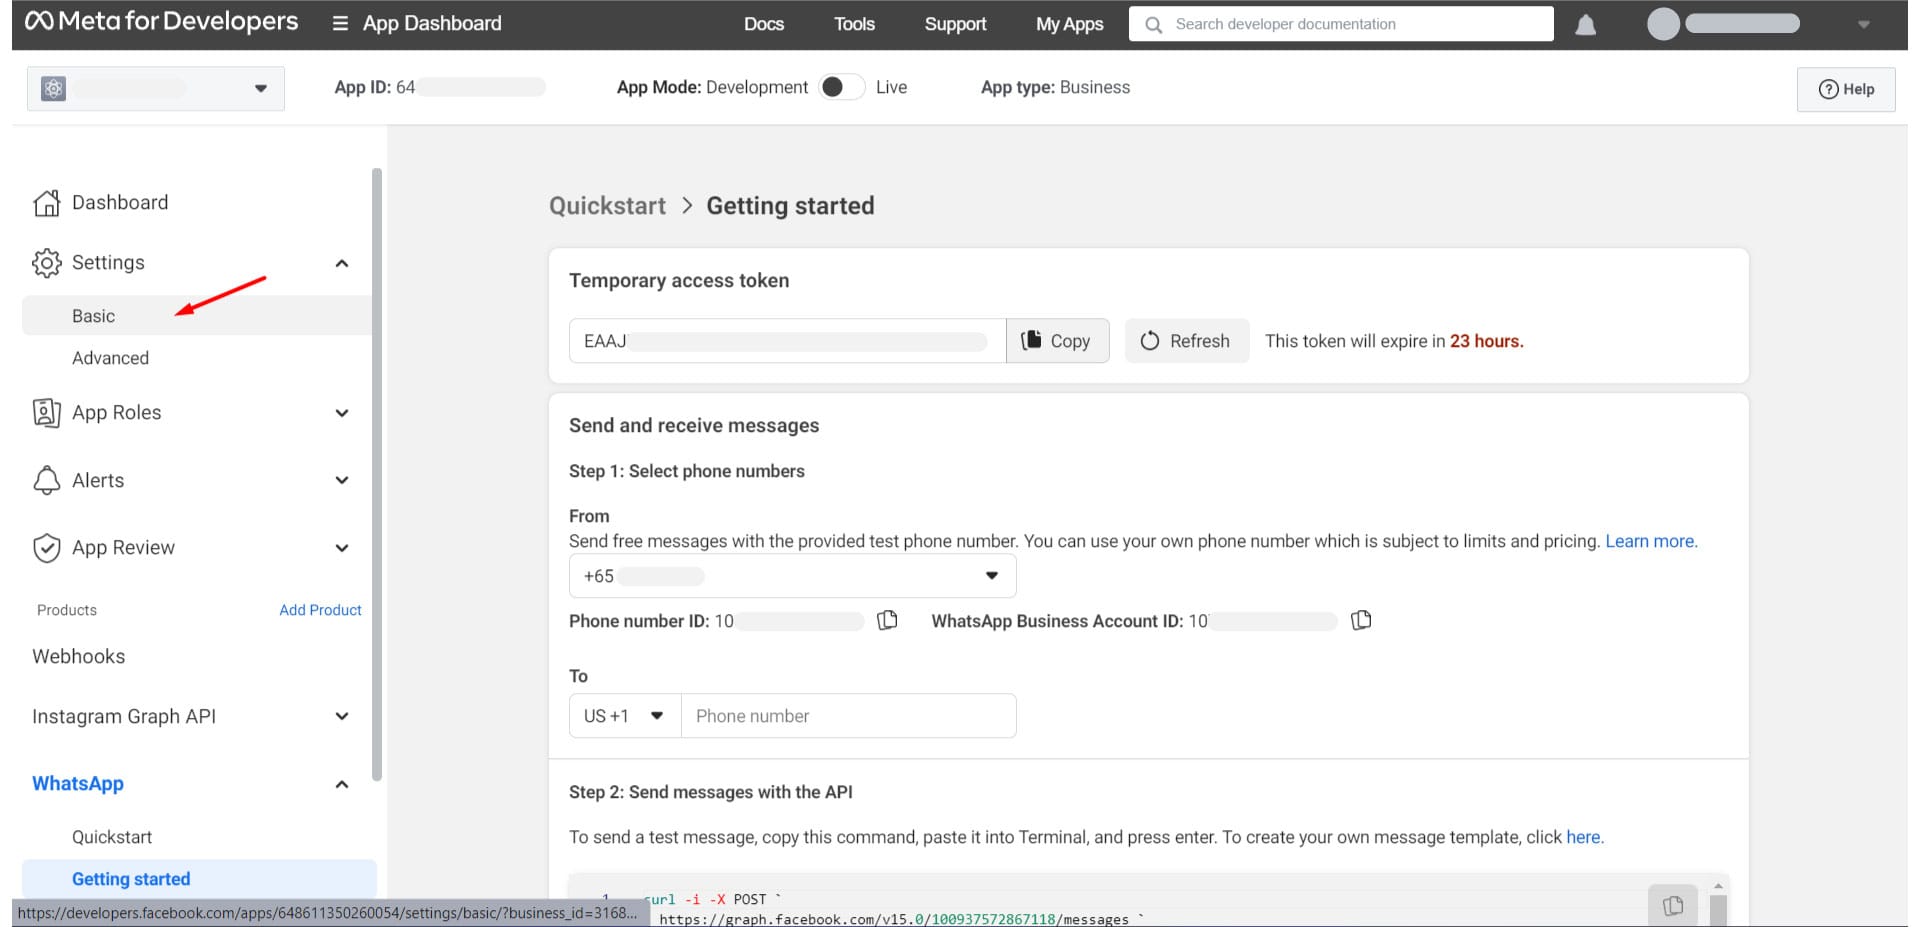Click the question mark Help icon
The height and width of the screenshot is (927, 1920).
(x=1828, y=89)
